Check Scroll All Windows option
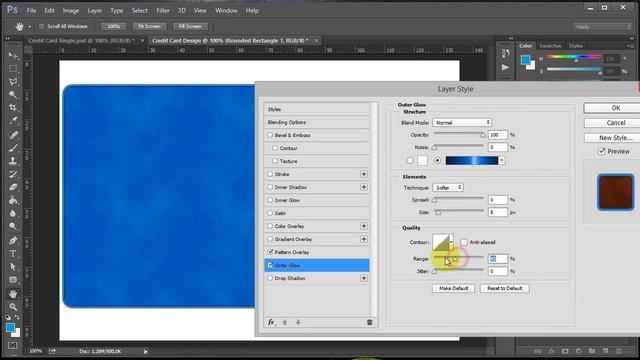This screenshot has width=640, height=360. (x=41, y=26)
